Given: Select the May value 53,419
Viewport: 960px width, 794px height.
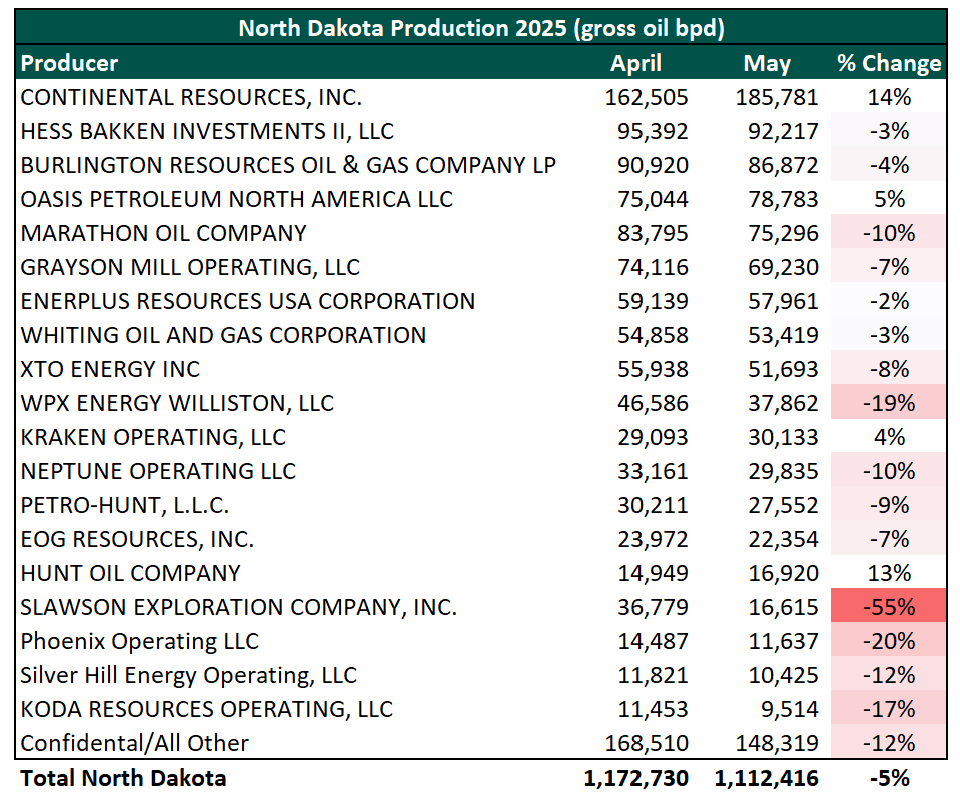Looking at the screenshot, I should pyautogui.click(x=783, y=335).
